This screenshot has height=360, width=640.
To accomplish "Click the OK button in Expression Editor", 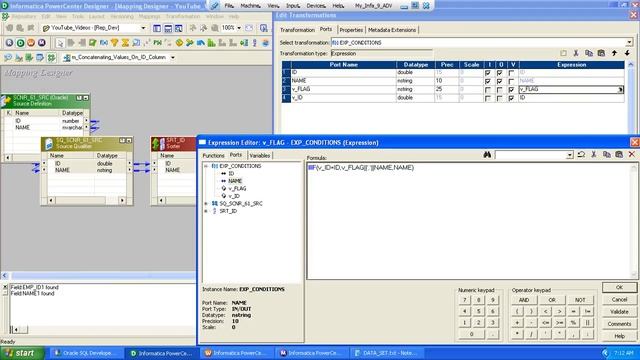I will (x=619, y=287).
